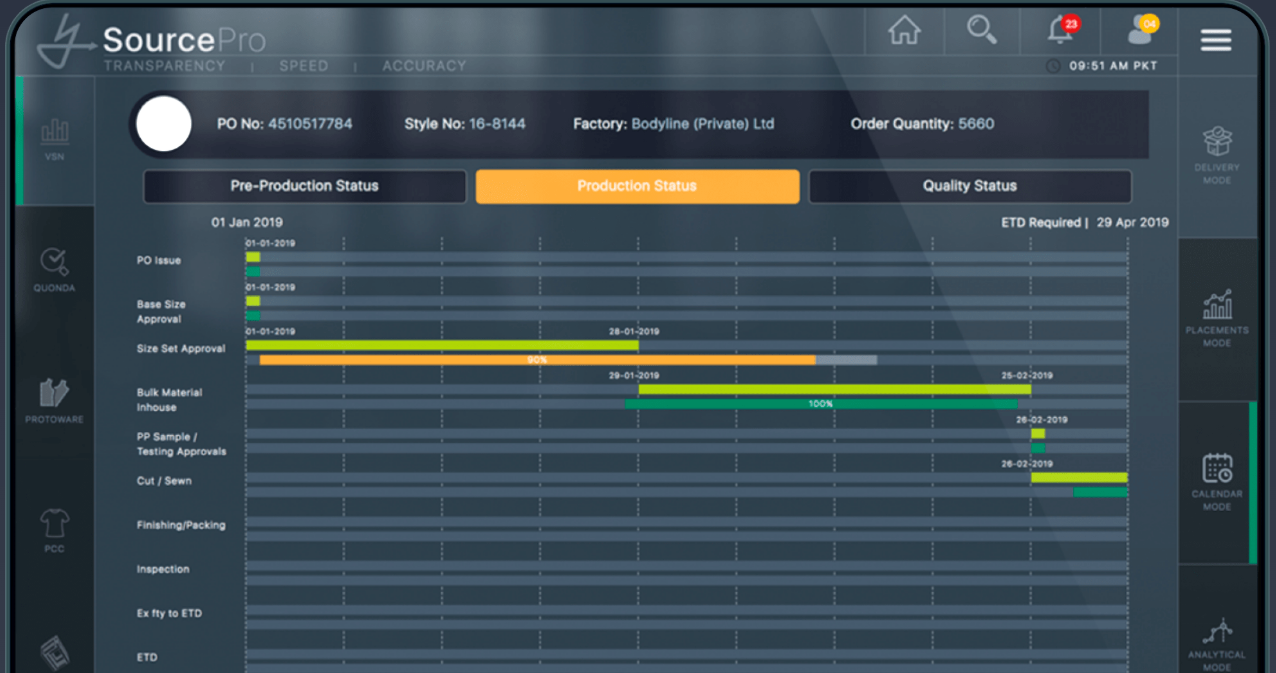Image resolution: width=1276 pixels, height=673 pixels.
Task: Click the 01 Jan 2019 start date
Action: 247,222
